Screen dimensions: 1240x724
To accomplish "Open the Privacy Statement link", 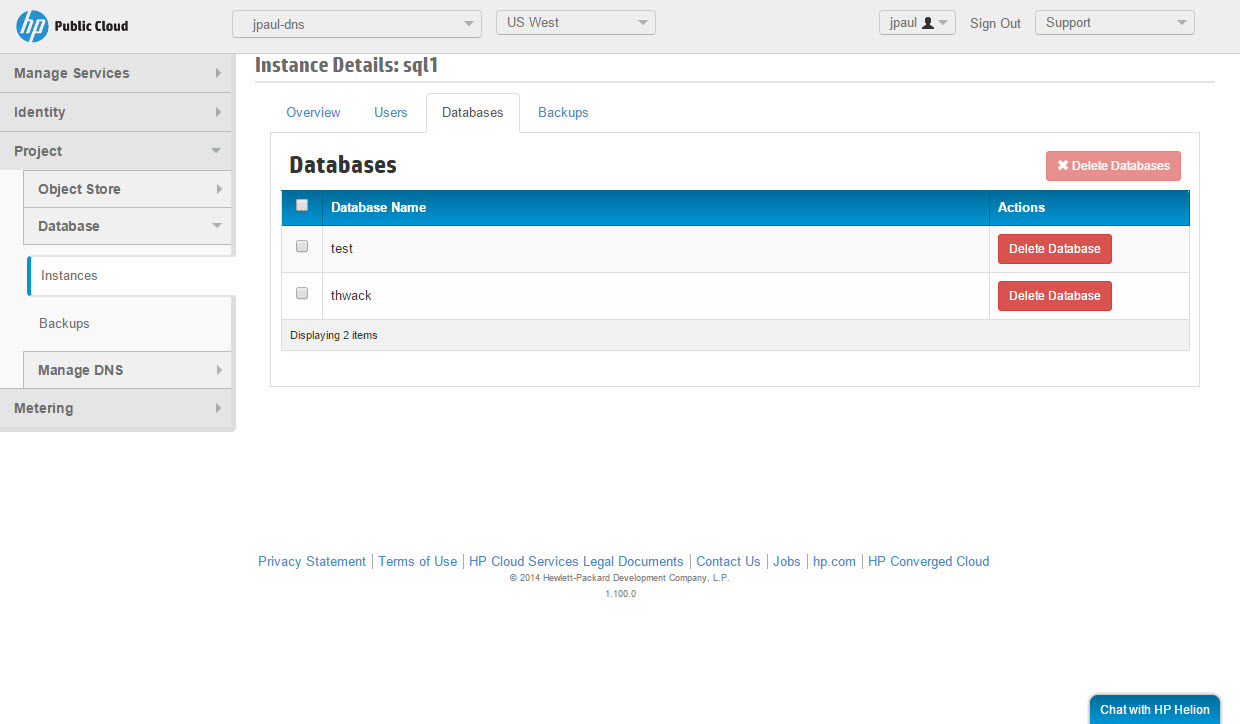I will (312, 562).
